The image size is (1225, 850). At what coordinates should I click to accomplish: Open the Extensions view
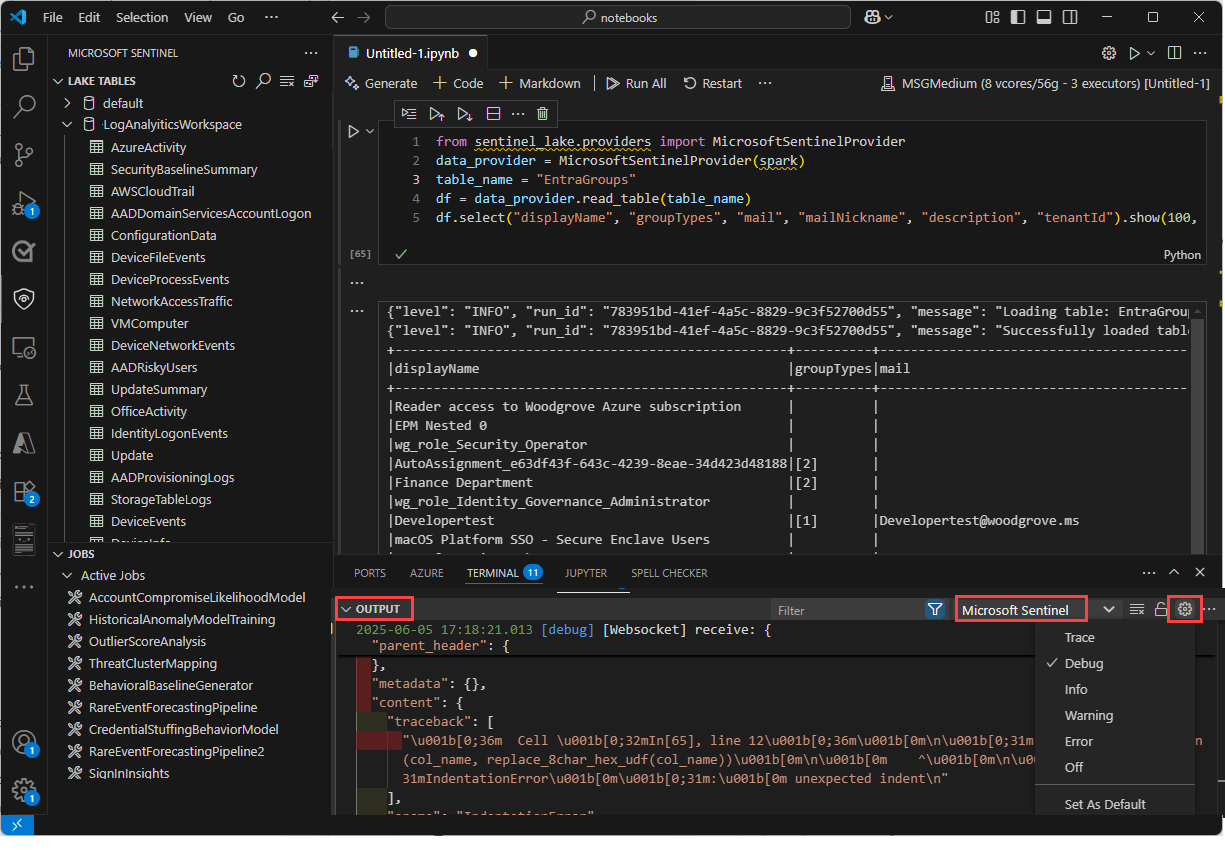coord(24,491)
